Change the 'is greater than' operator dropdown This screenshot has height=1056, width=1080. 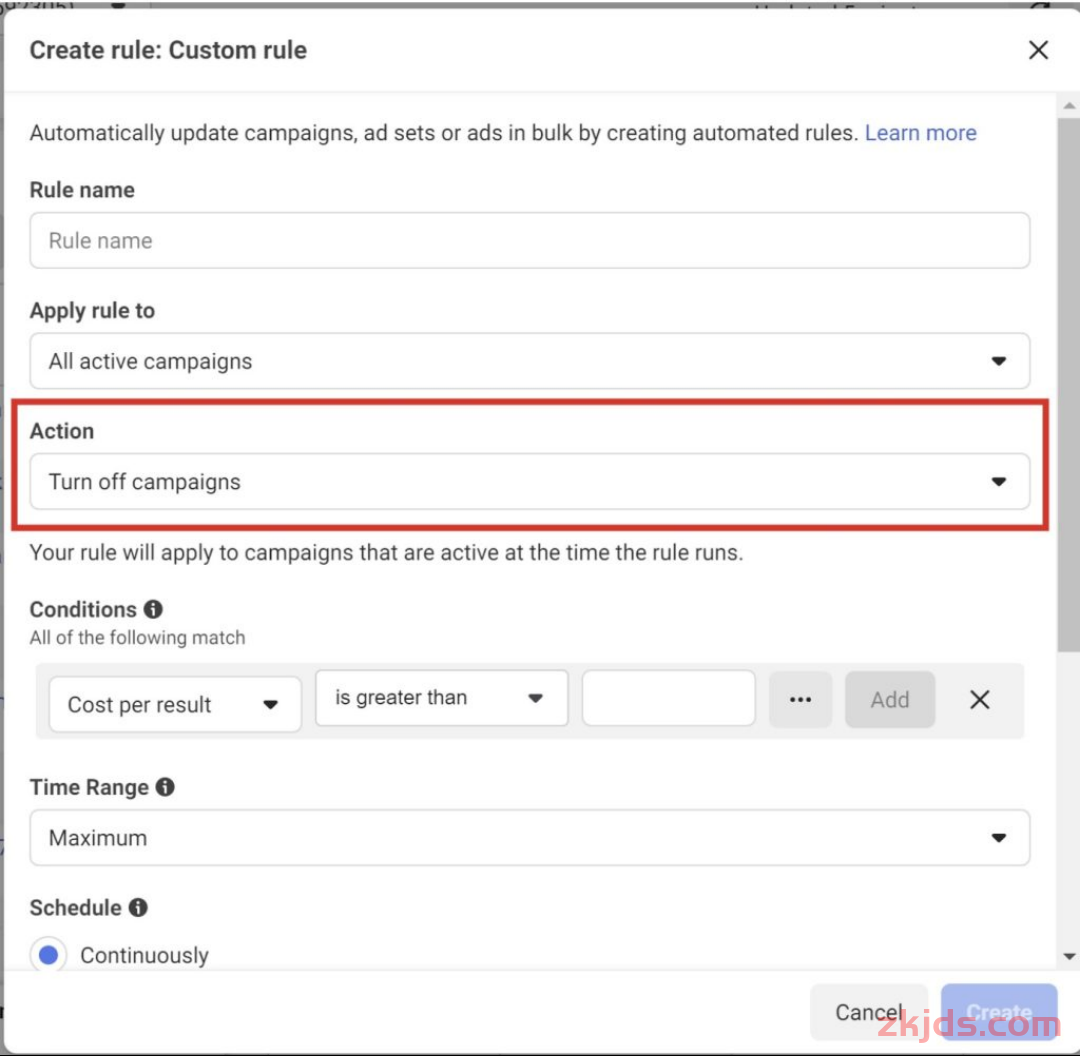(x=441, y=698)
